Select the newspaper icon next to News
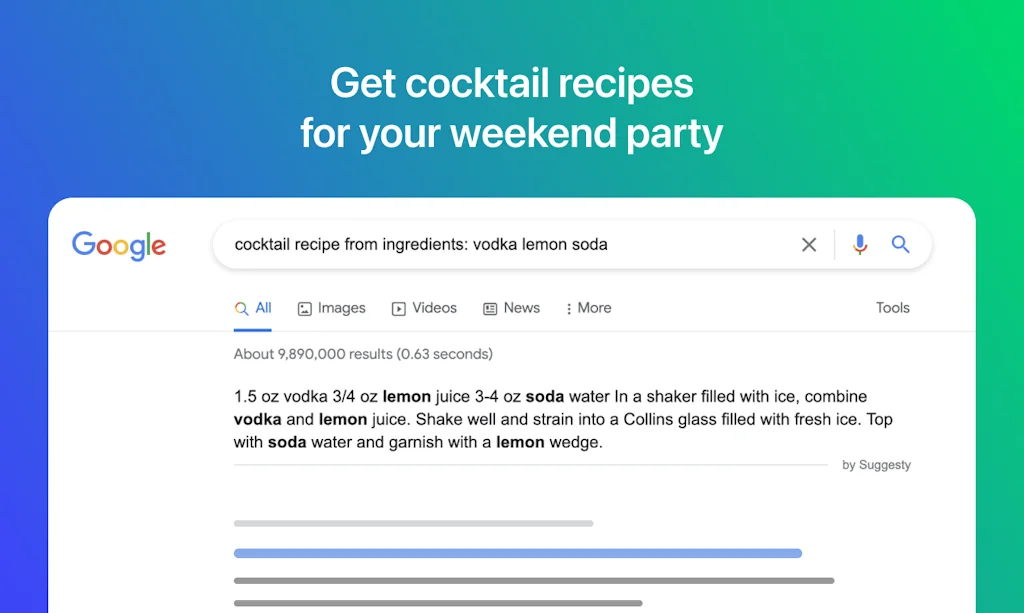Image resolution: width=1024 pixels, height=613 pixels. pyautogui.click(x=489, y=308)
